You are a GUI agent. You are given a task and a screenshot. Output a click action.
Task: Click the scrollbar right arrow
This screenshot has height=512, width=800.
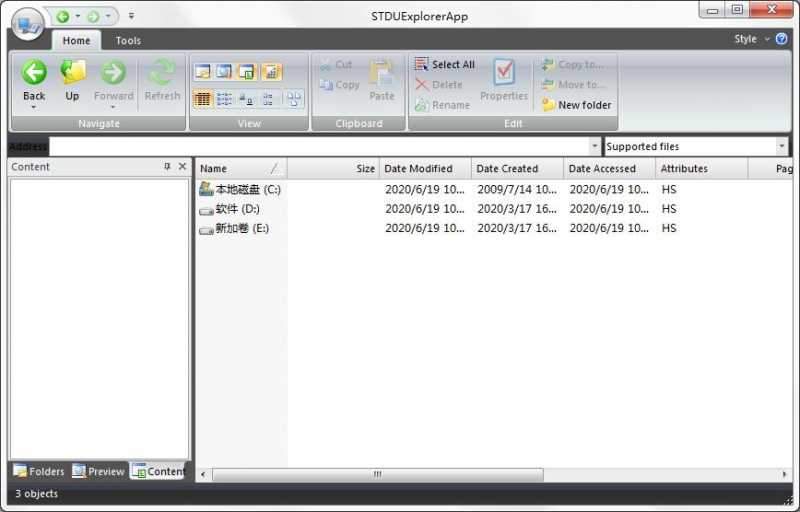pyautogui.click(x=784, y=475)
